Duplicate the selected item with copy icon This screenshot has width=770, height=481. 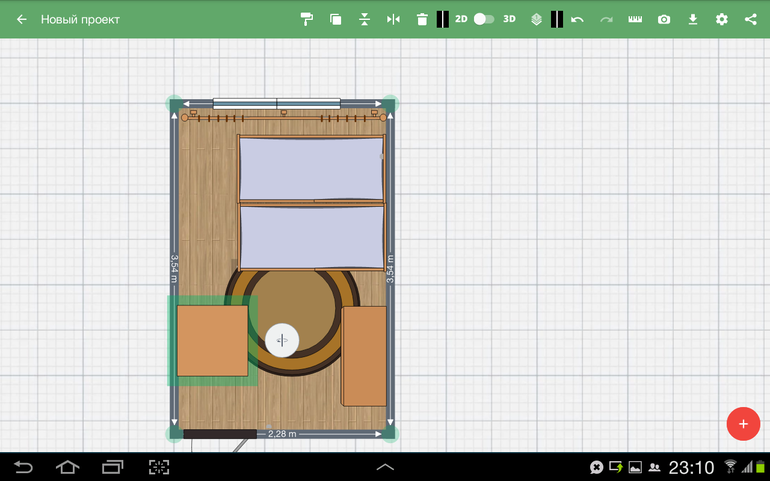click(x=336, y=19)
